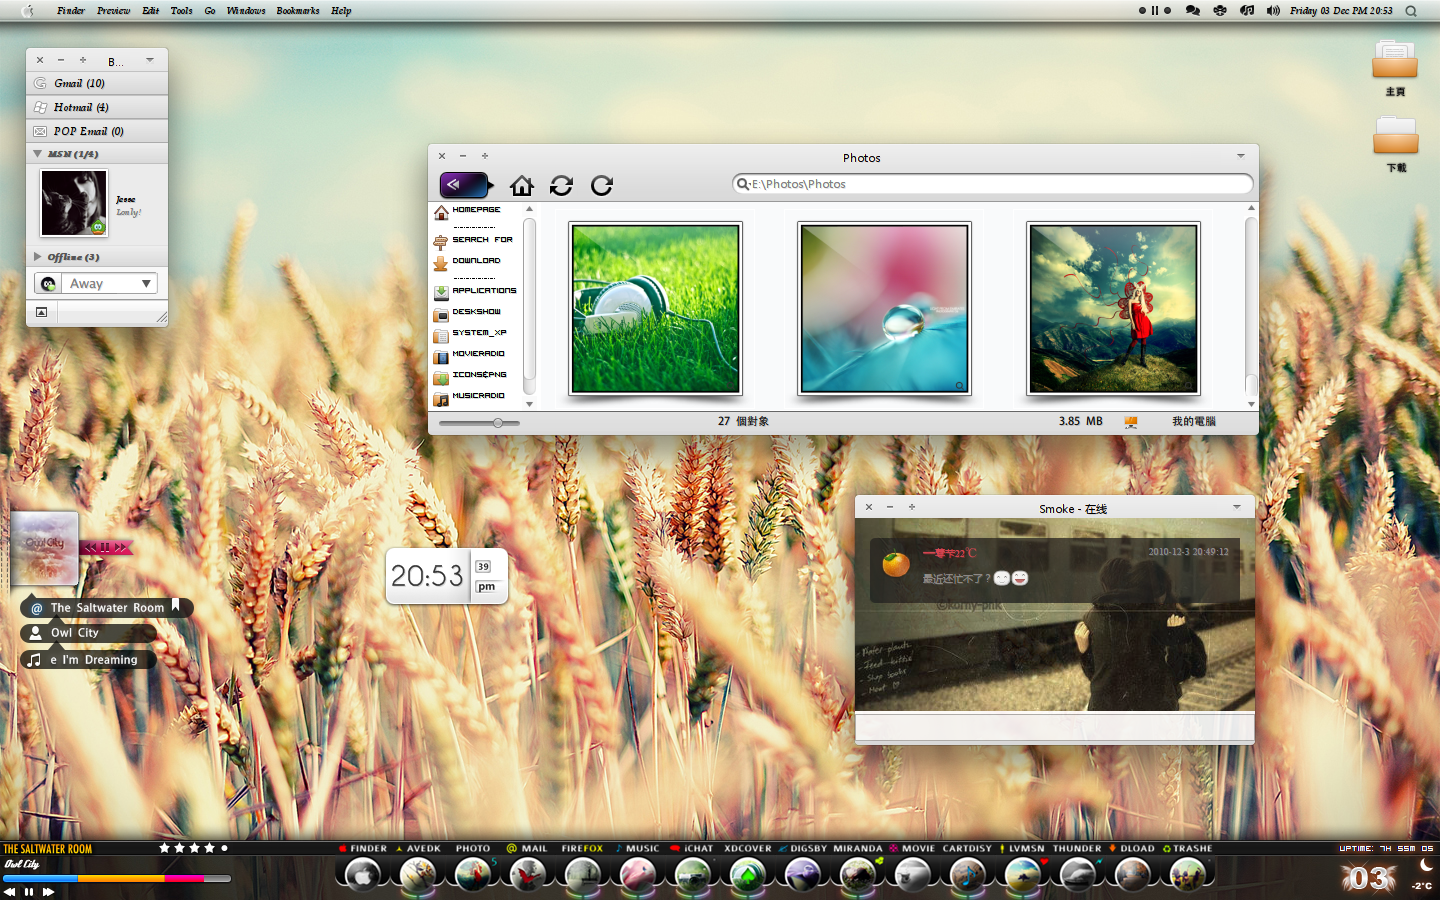Open the Finder dock icon
This screenshot has width=1440, height=900.
pos(362,875)
